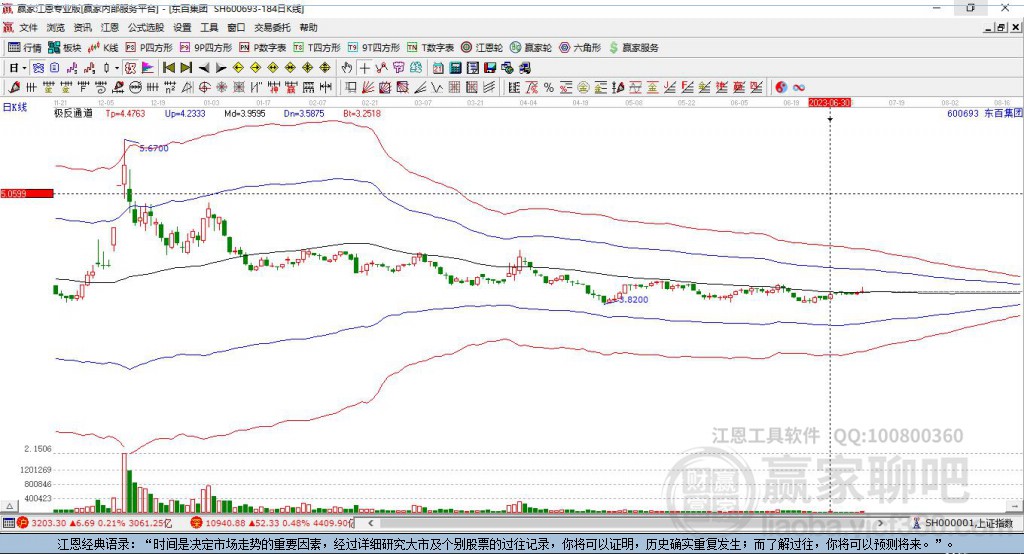1024x554 pixels.
Task: Open the T四方形 tool
Action: pos(317,48)
